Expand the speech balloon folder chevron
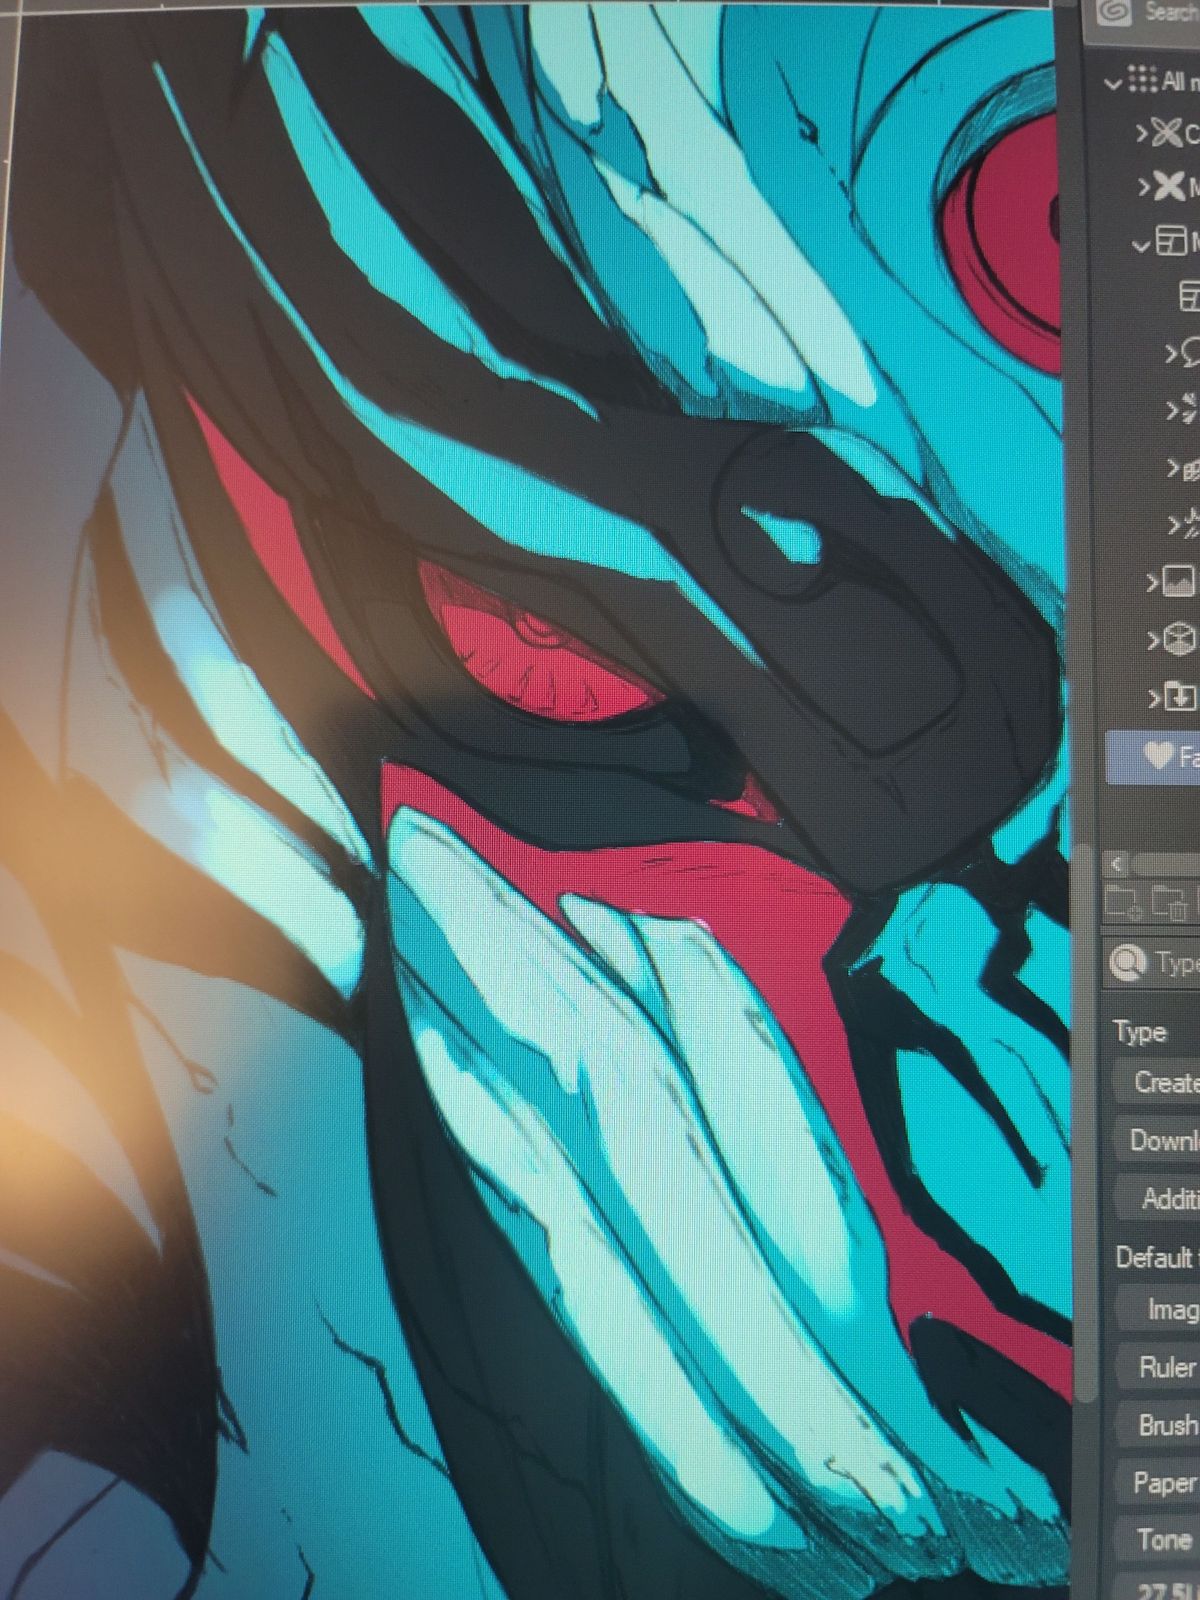Image resolution: width=1200 pixels, height=1600 pixels. [x=1171, y=353]
